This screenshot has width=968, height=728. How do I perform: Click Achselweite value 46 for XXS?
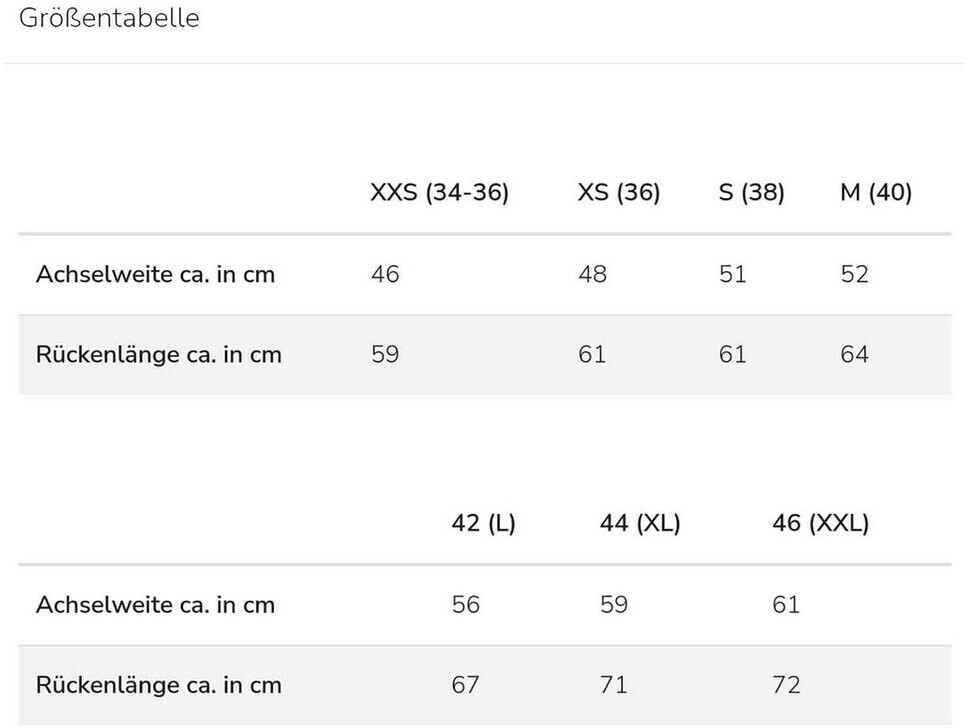coord(385,274)
